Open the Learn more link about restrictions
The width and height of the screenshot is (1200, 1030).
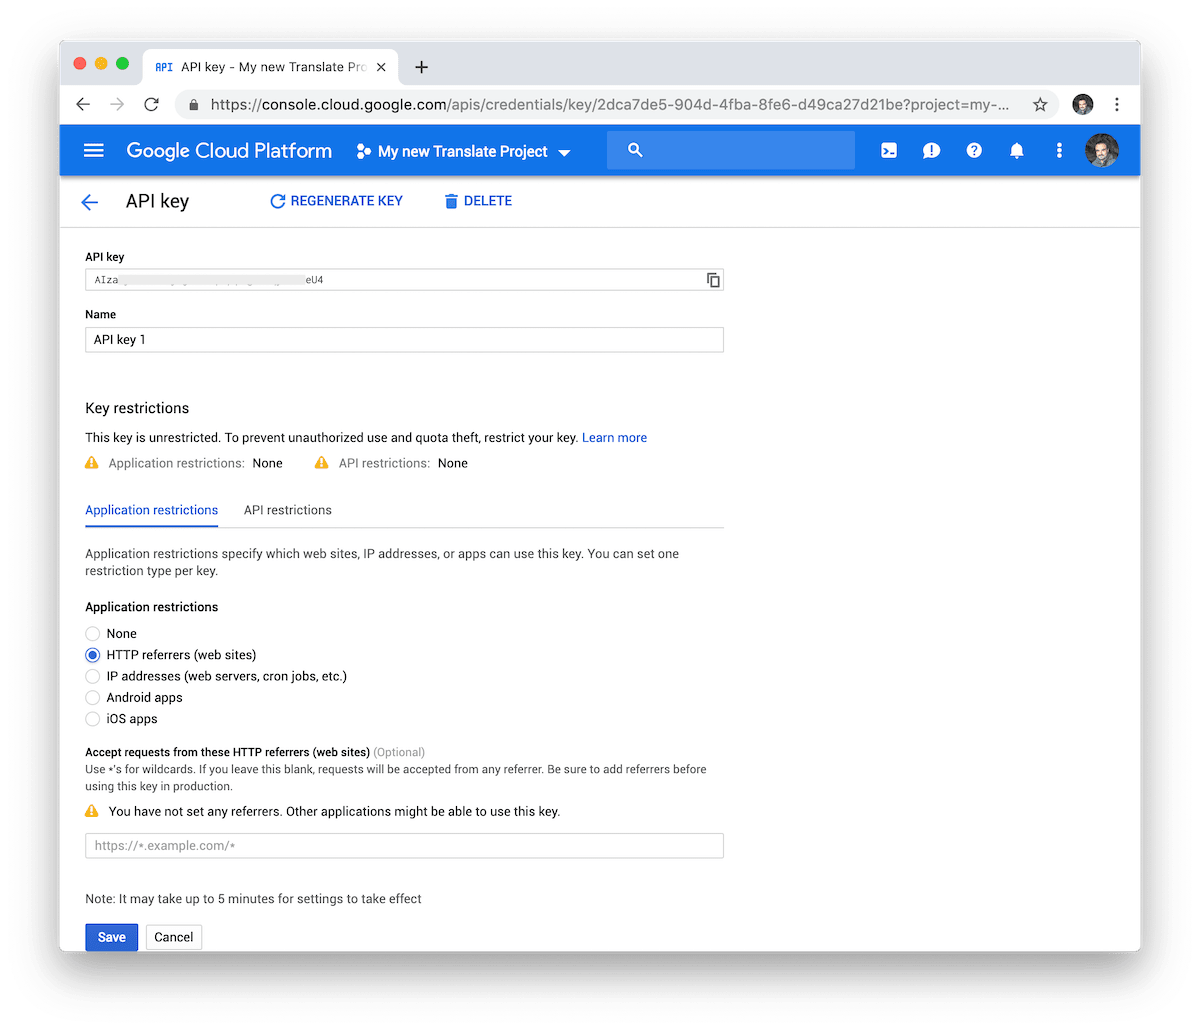pyautogui.click(x=614, y=437)
